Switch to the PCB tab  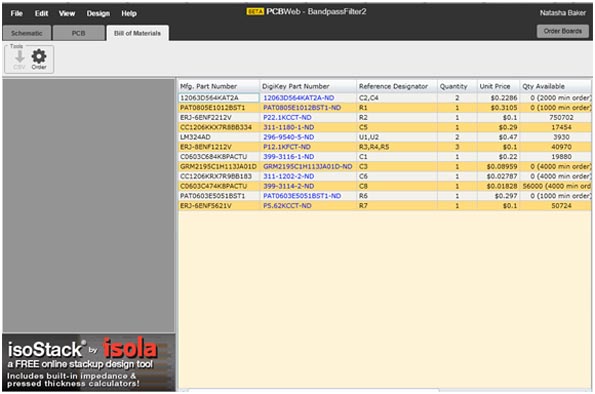pyautogui.click(x=79, y=33)
